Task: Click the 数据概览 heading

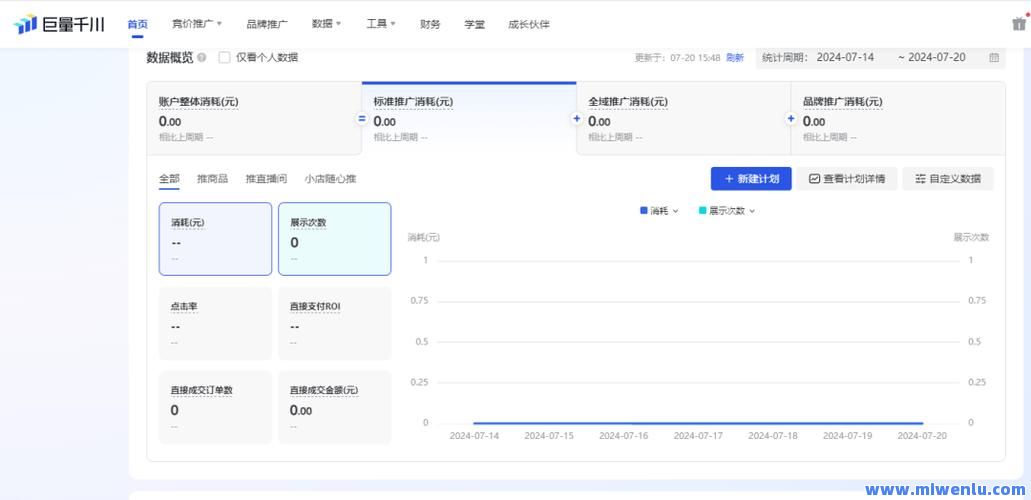Action: [170, 58]
